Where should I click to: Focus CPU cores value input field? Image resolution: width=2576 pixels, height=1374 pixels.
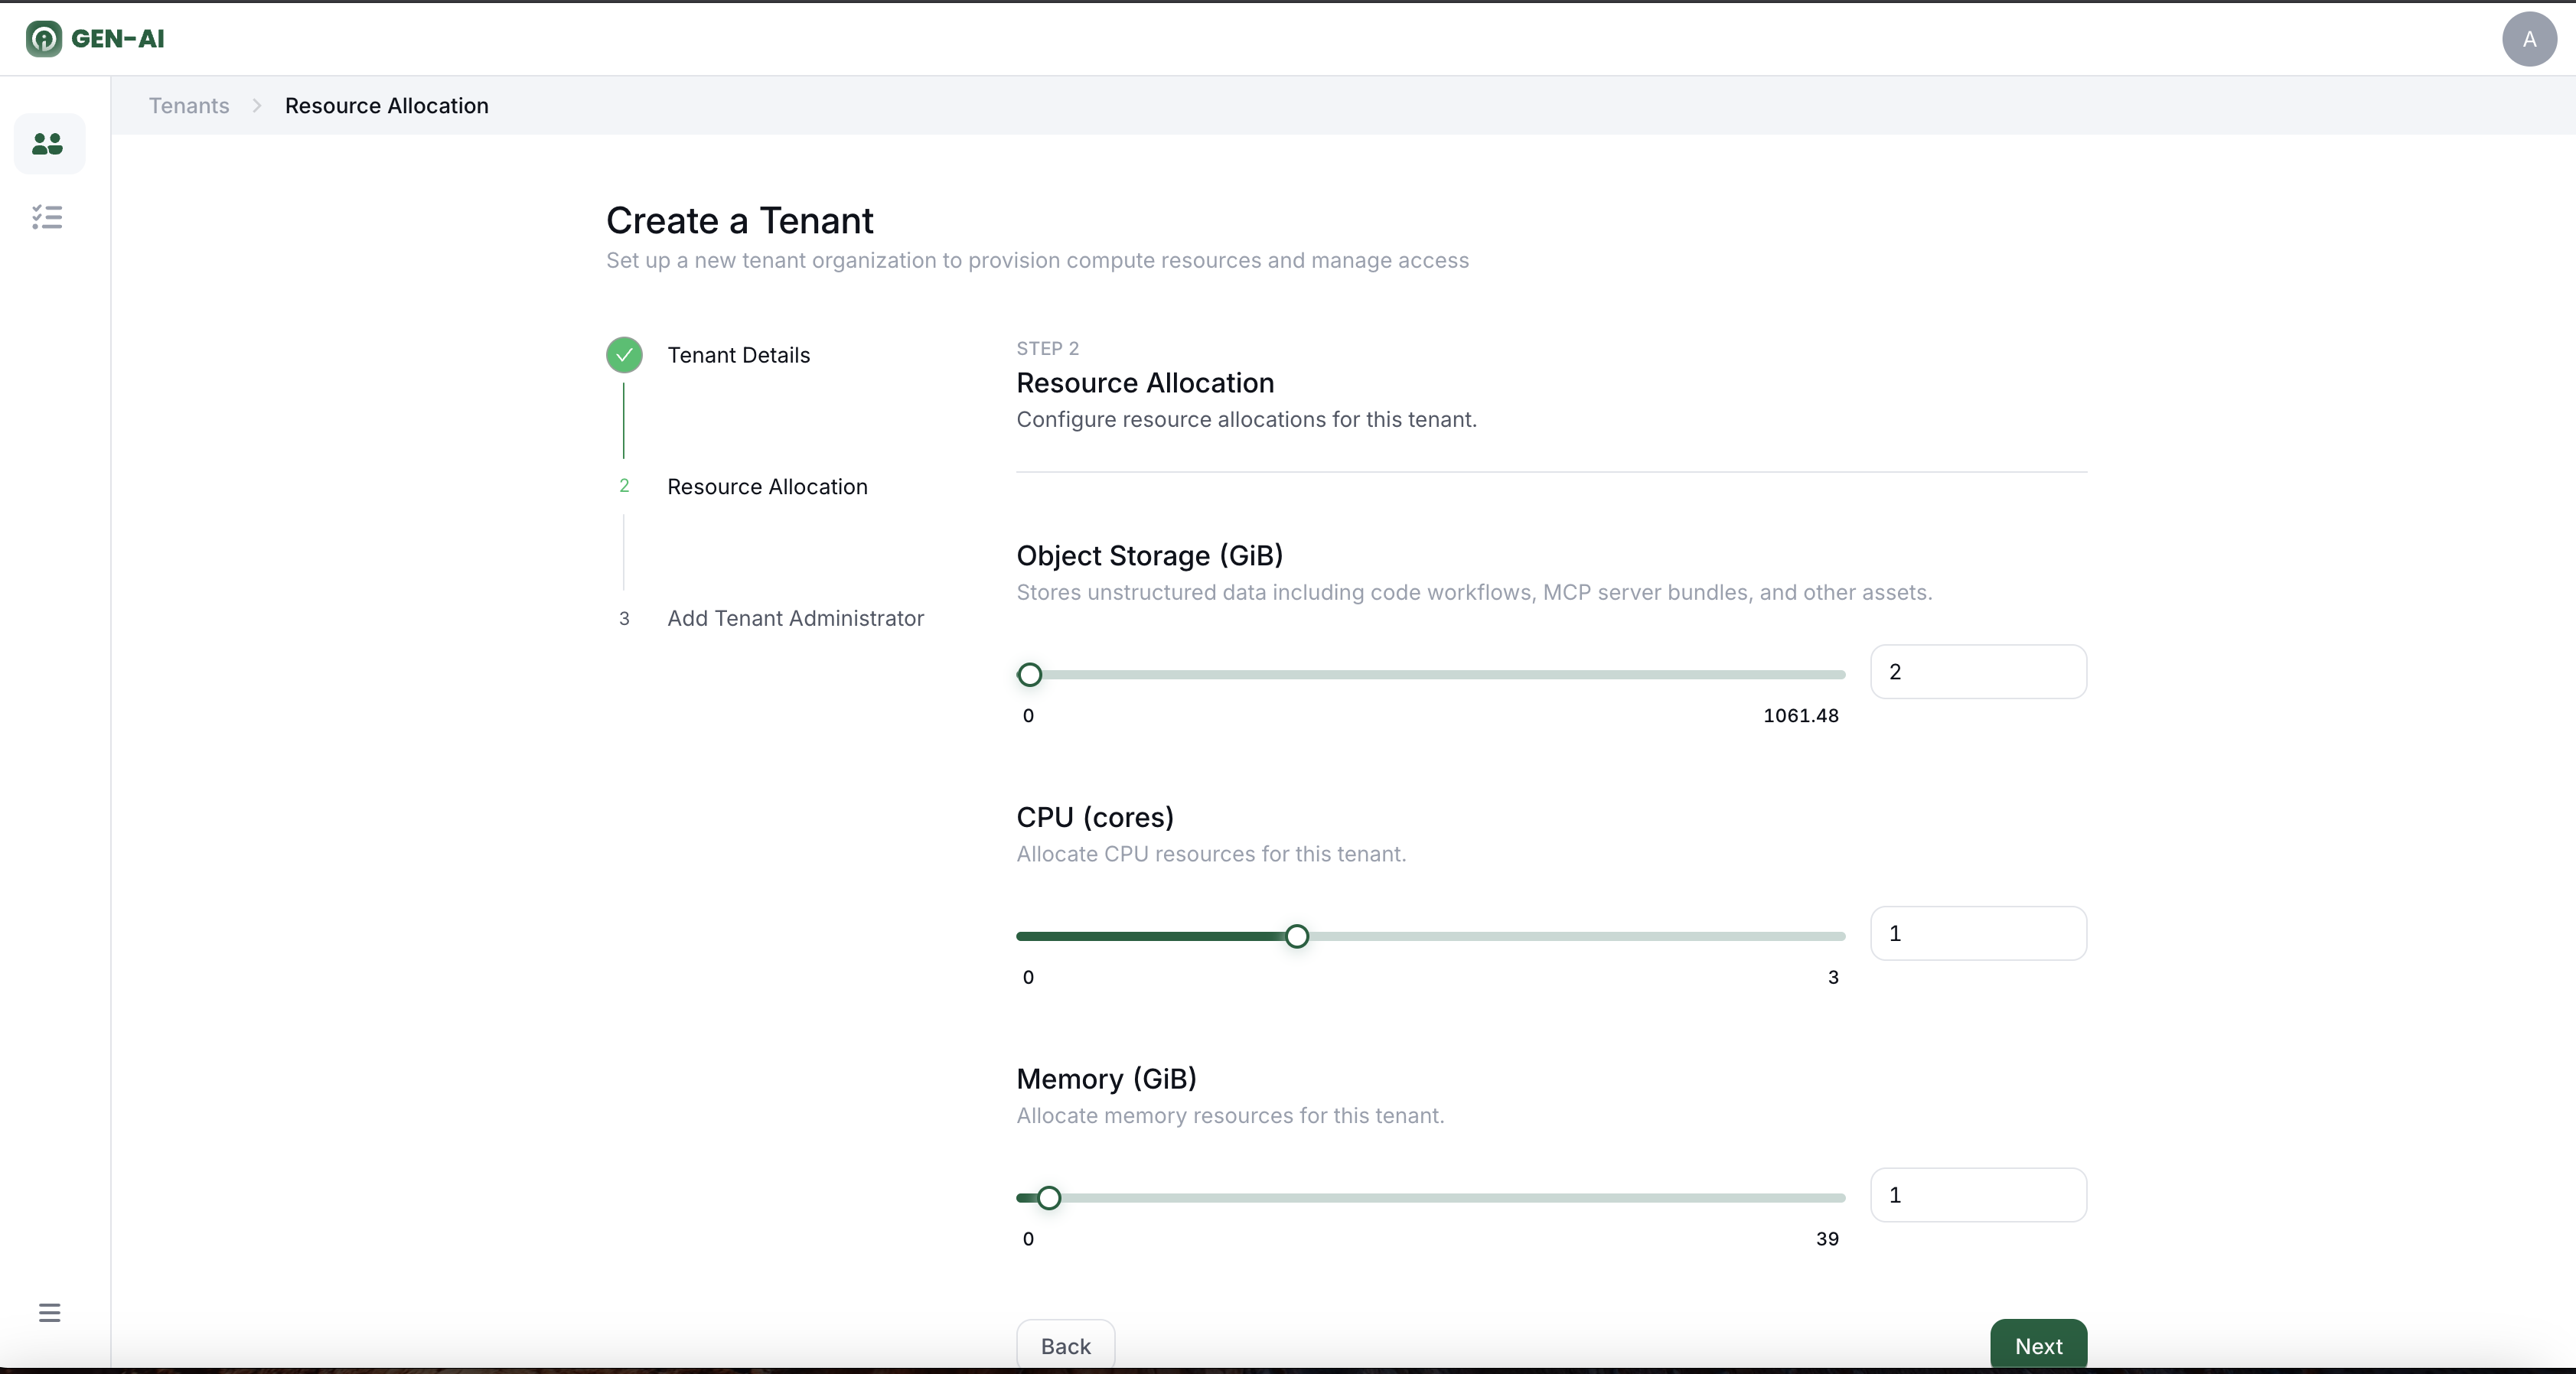pyautogui.click(x=1977, y=934)
